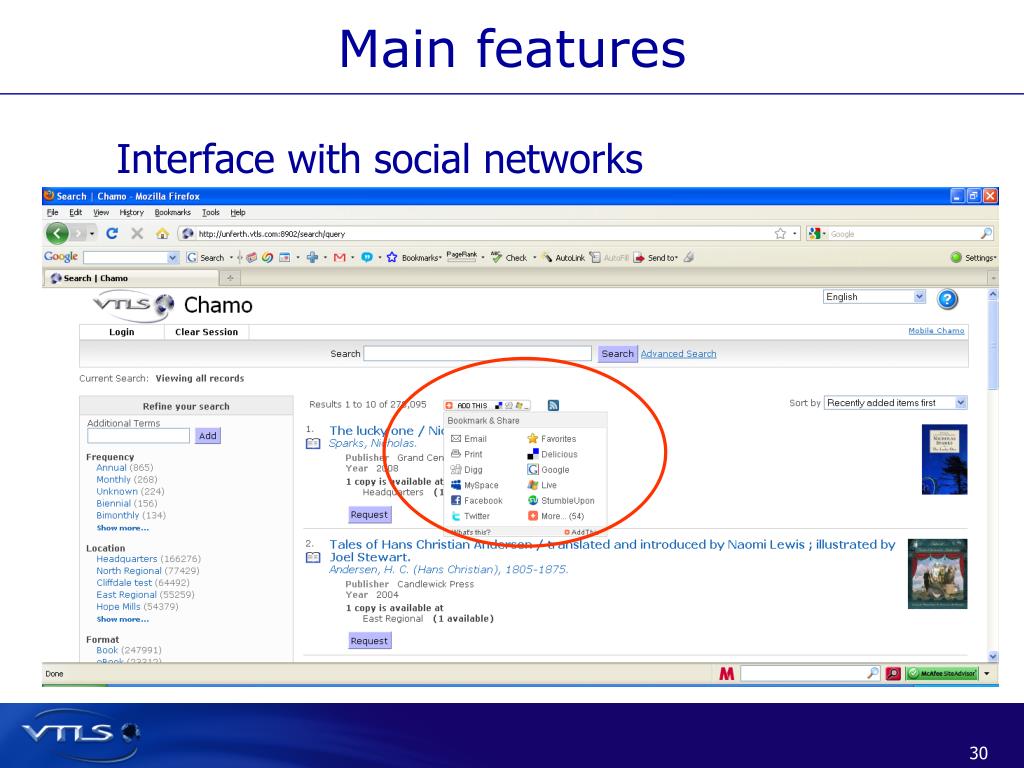This screenshot has height=768, width=1024.
Task: Open the View menu
Action: 101,212
